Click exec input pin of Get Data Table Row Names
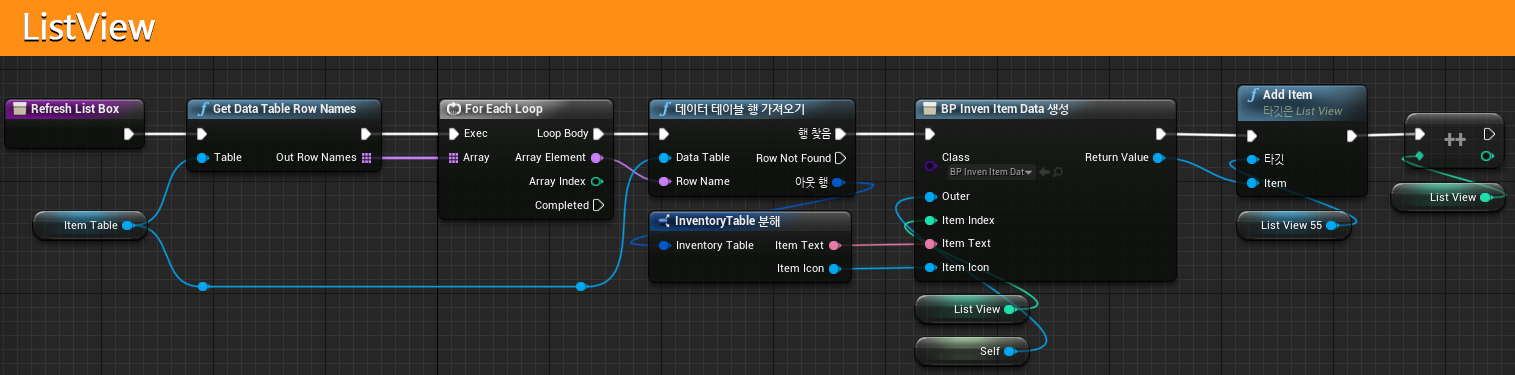1515x375 pixels. point(201,134)
